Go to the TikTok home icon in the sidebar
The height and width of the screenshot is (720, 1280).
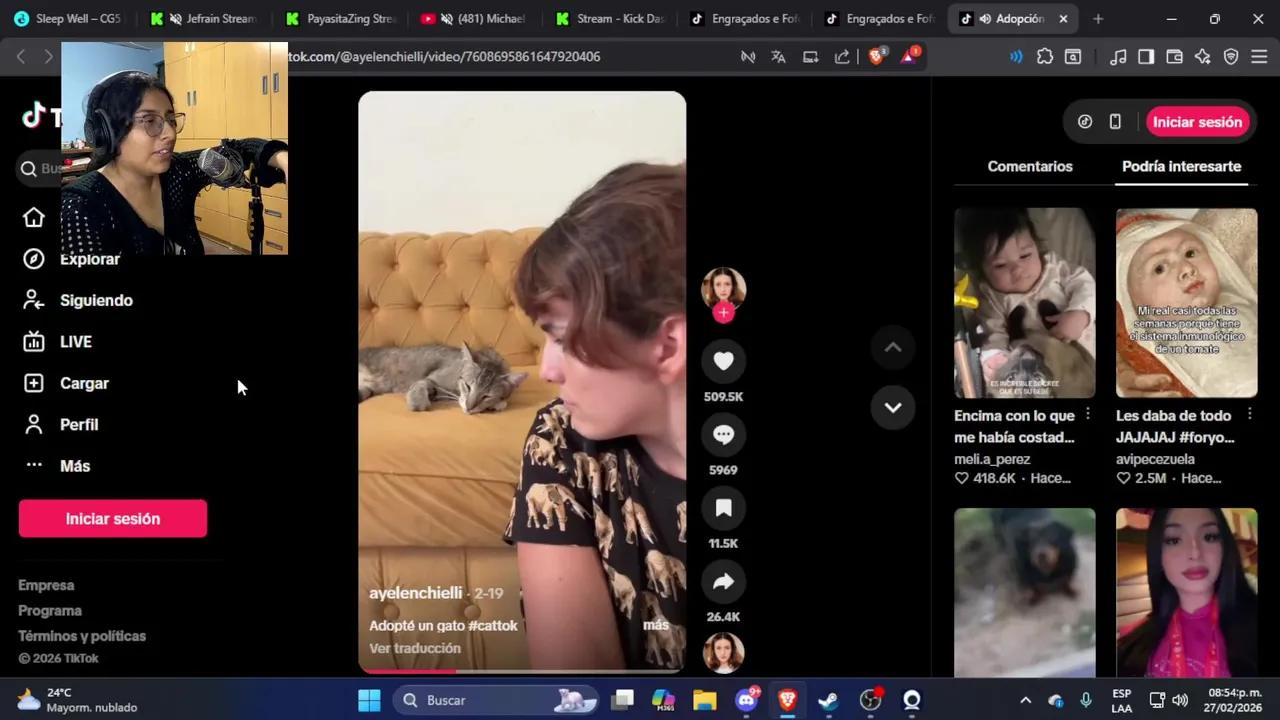tap(34, 218)
